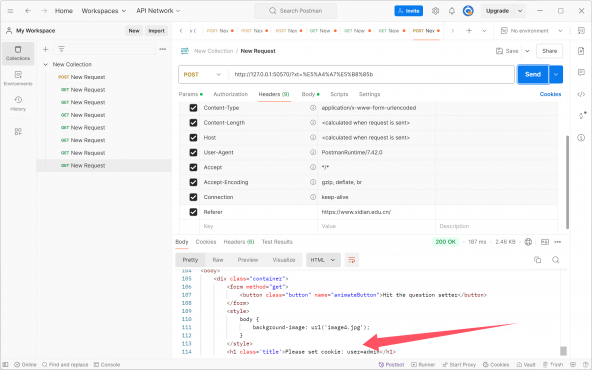Viewport: 592px width, 370px height.
Task: Click the headers table vertical scrollbar
Action: click(567, 182)
